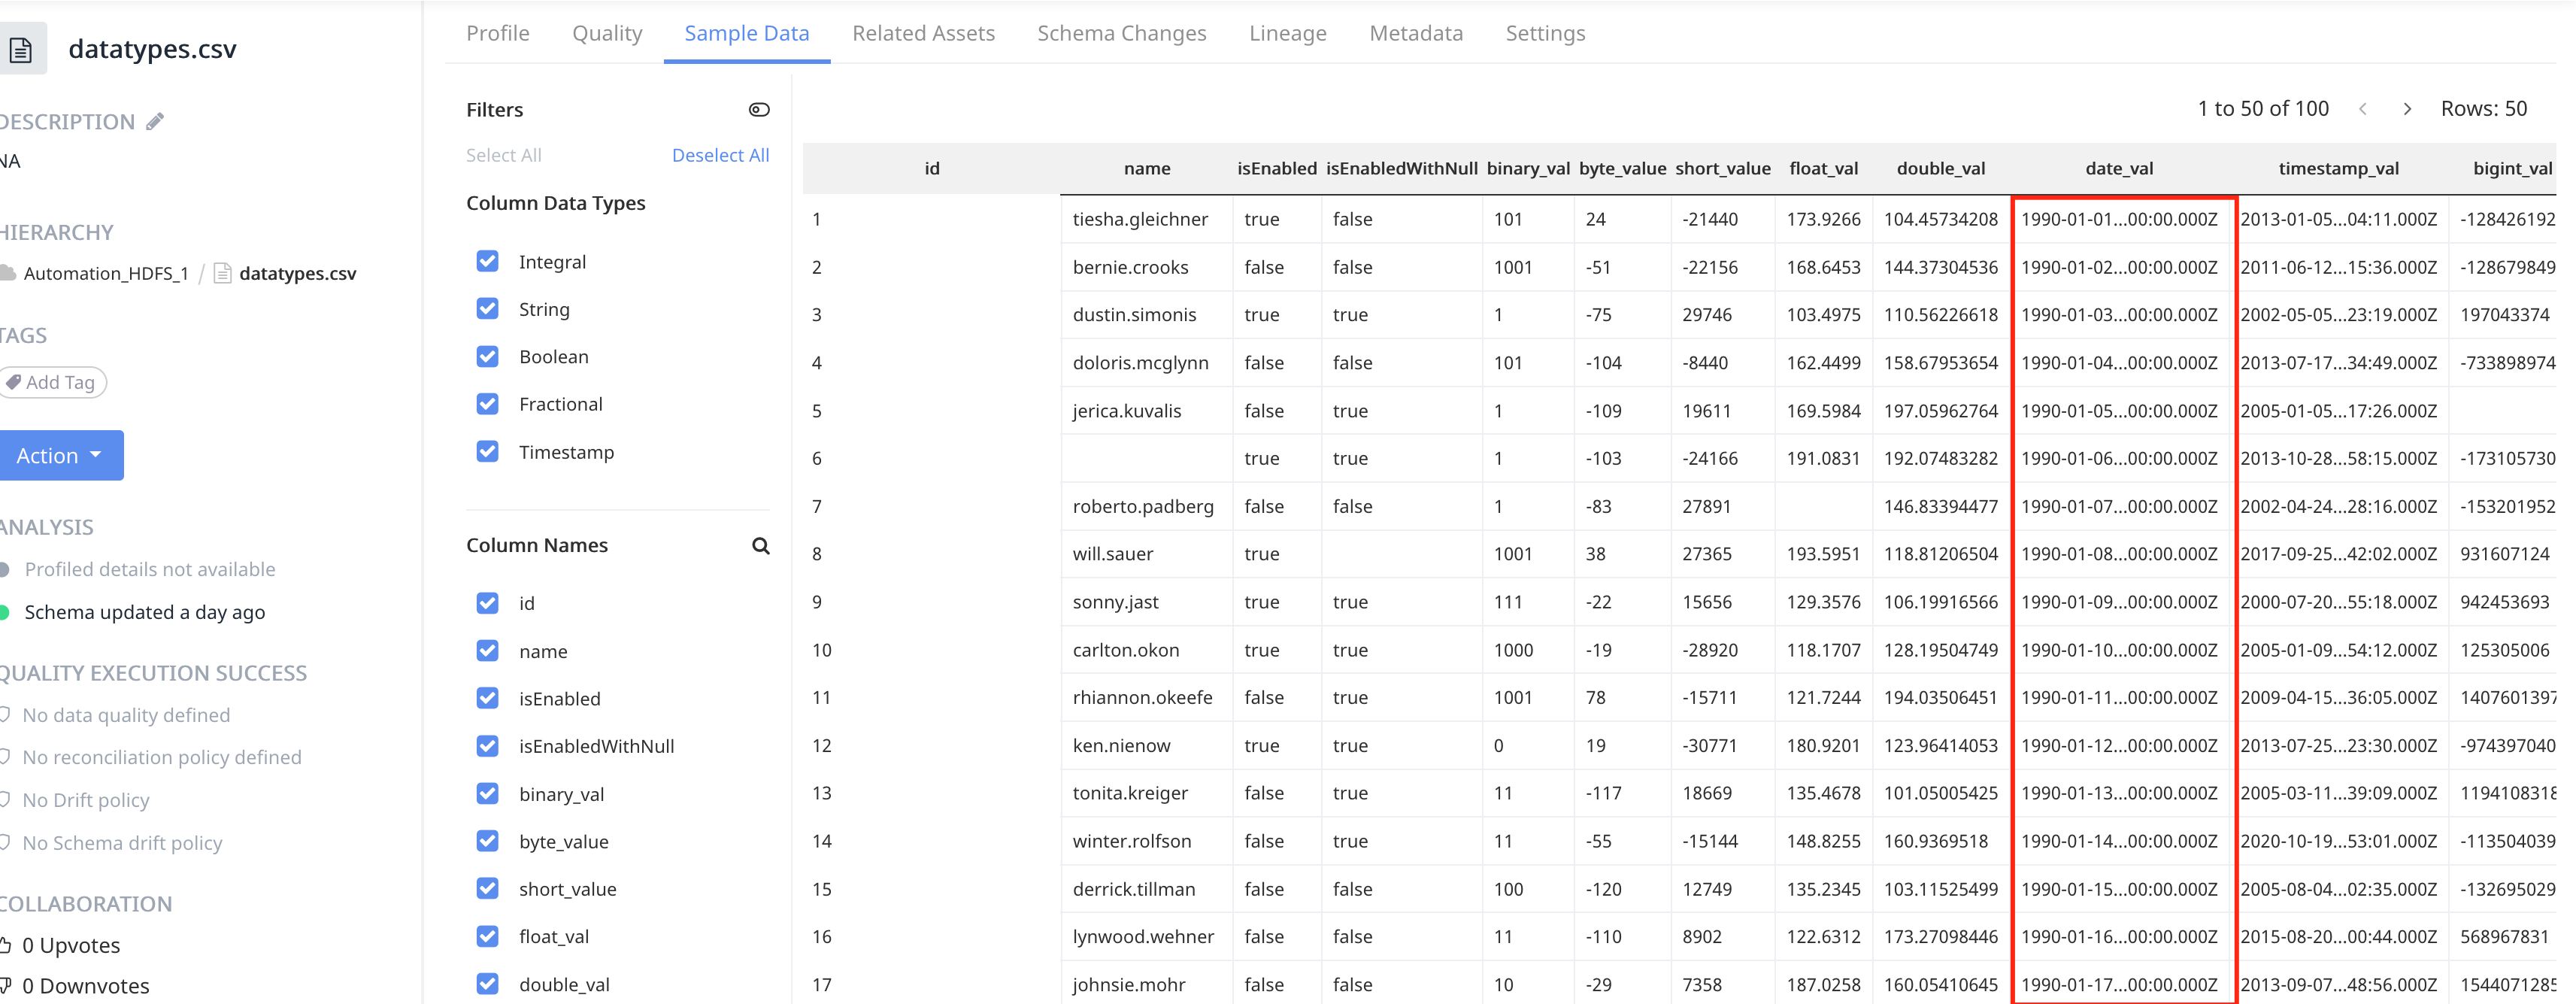Go to next page of rows
The height and width of the screenshot is (1004, 2576).
pyautogui.click(x=2407, y=109)
